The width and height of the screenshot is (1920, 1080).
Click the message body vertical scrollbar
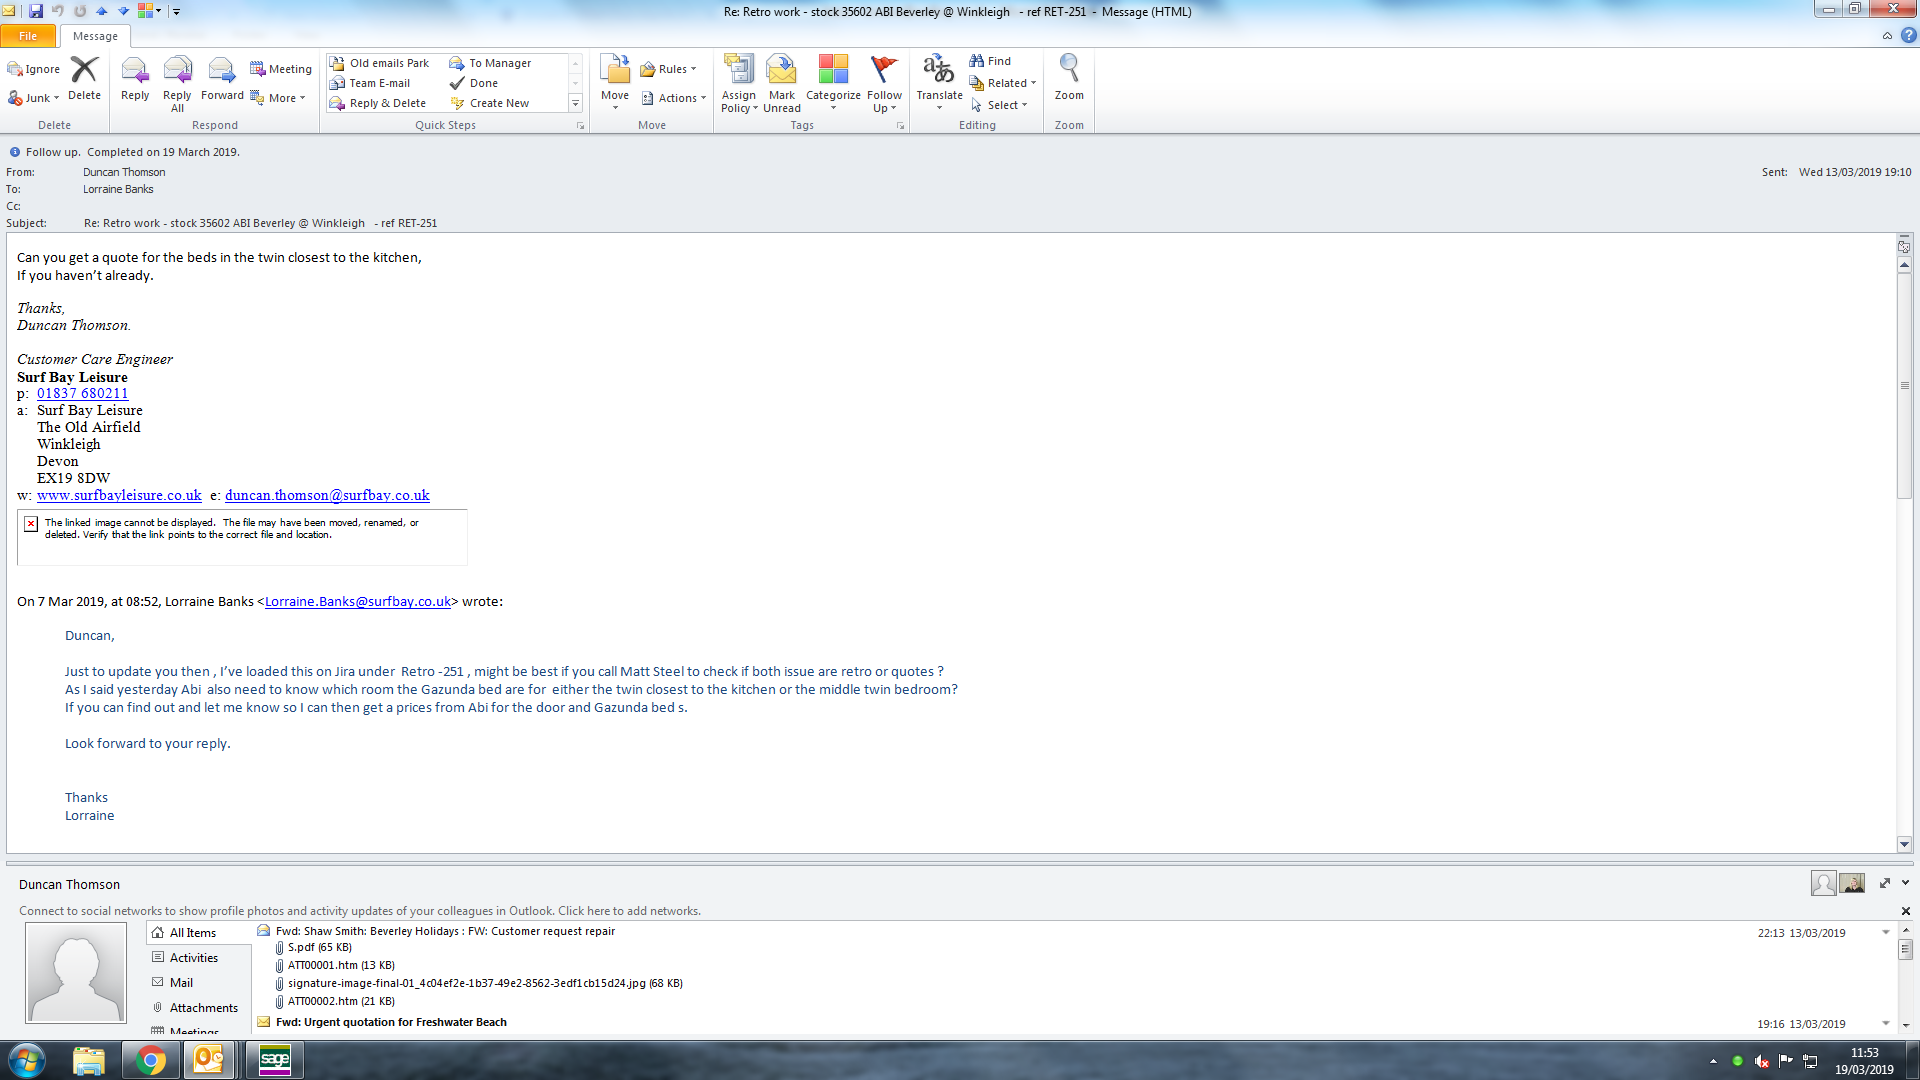tap(1904, 385)
